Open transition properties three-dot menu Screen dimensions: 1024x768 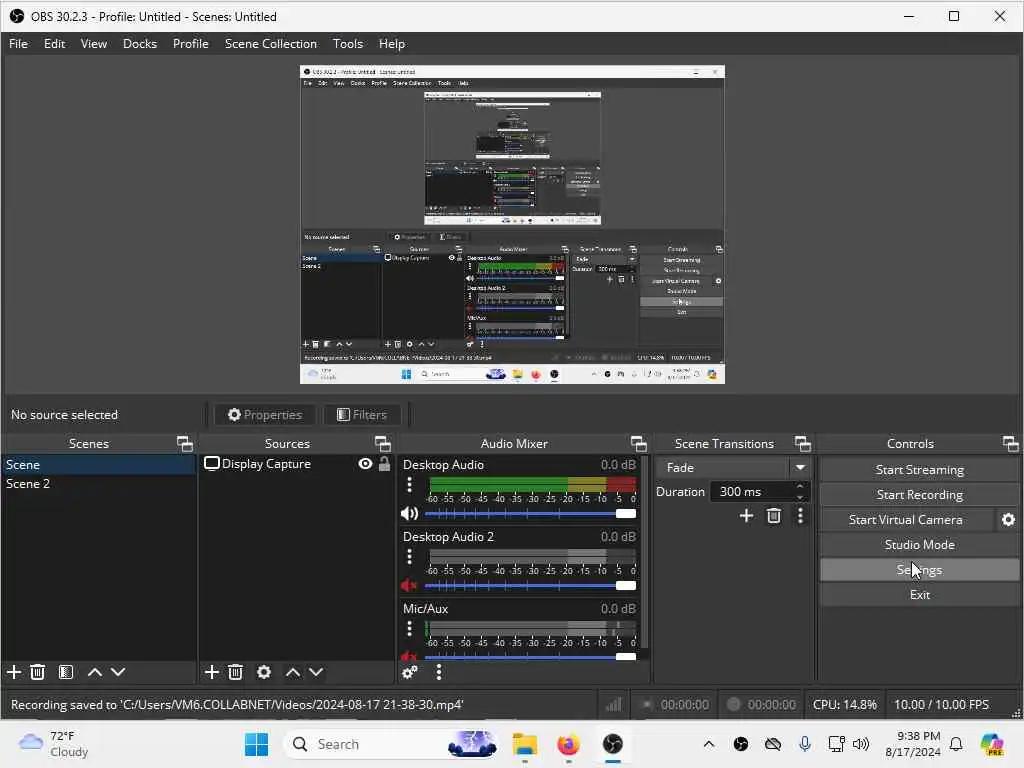point(800,516)
